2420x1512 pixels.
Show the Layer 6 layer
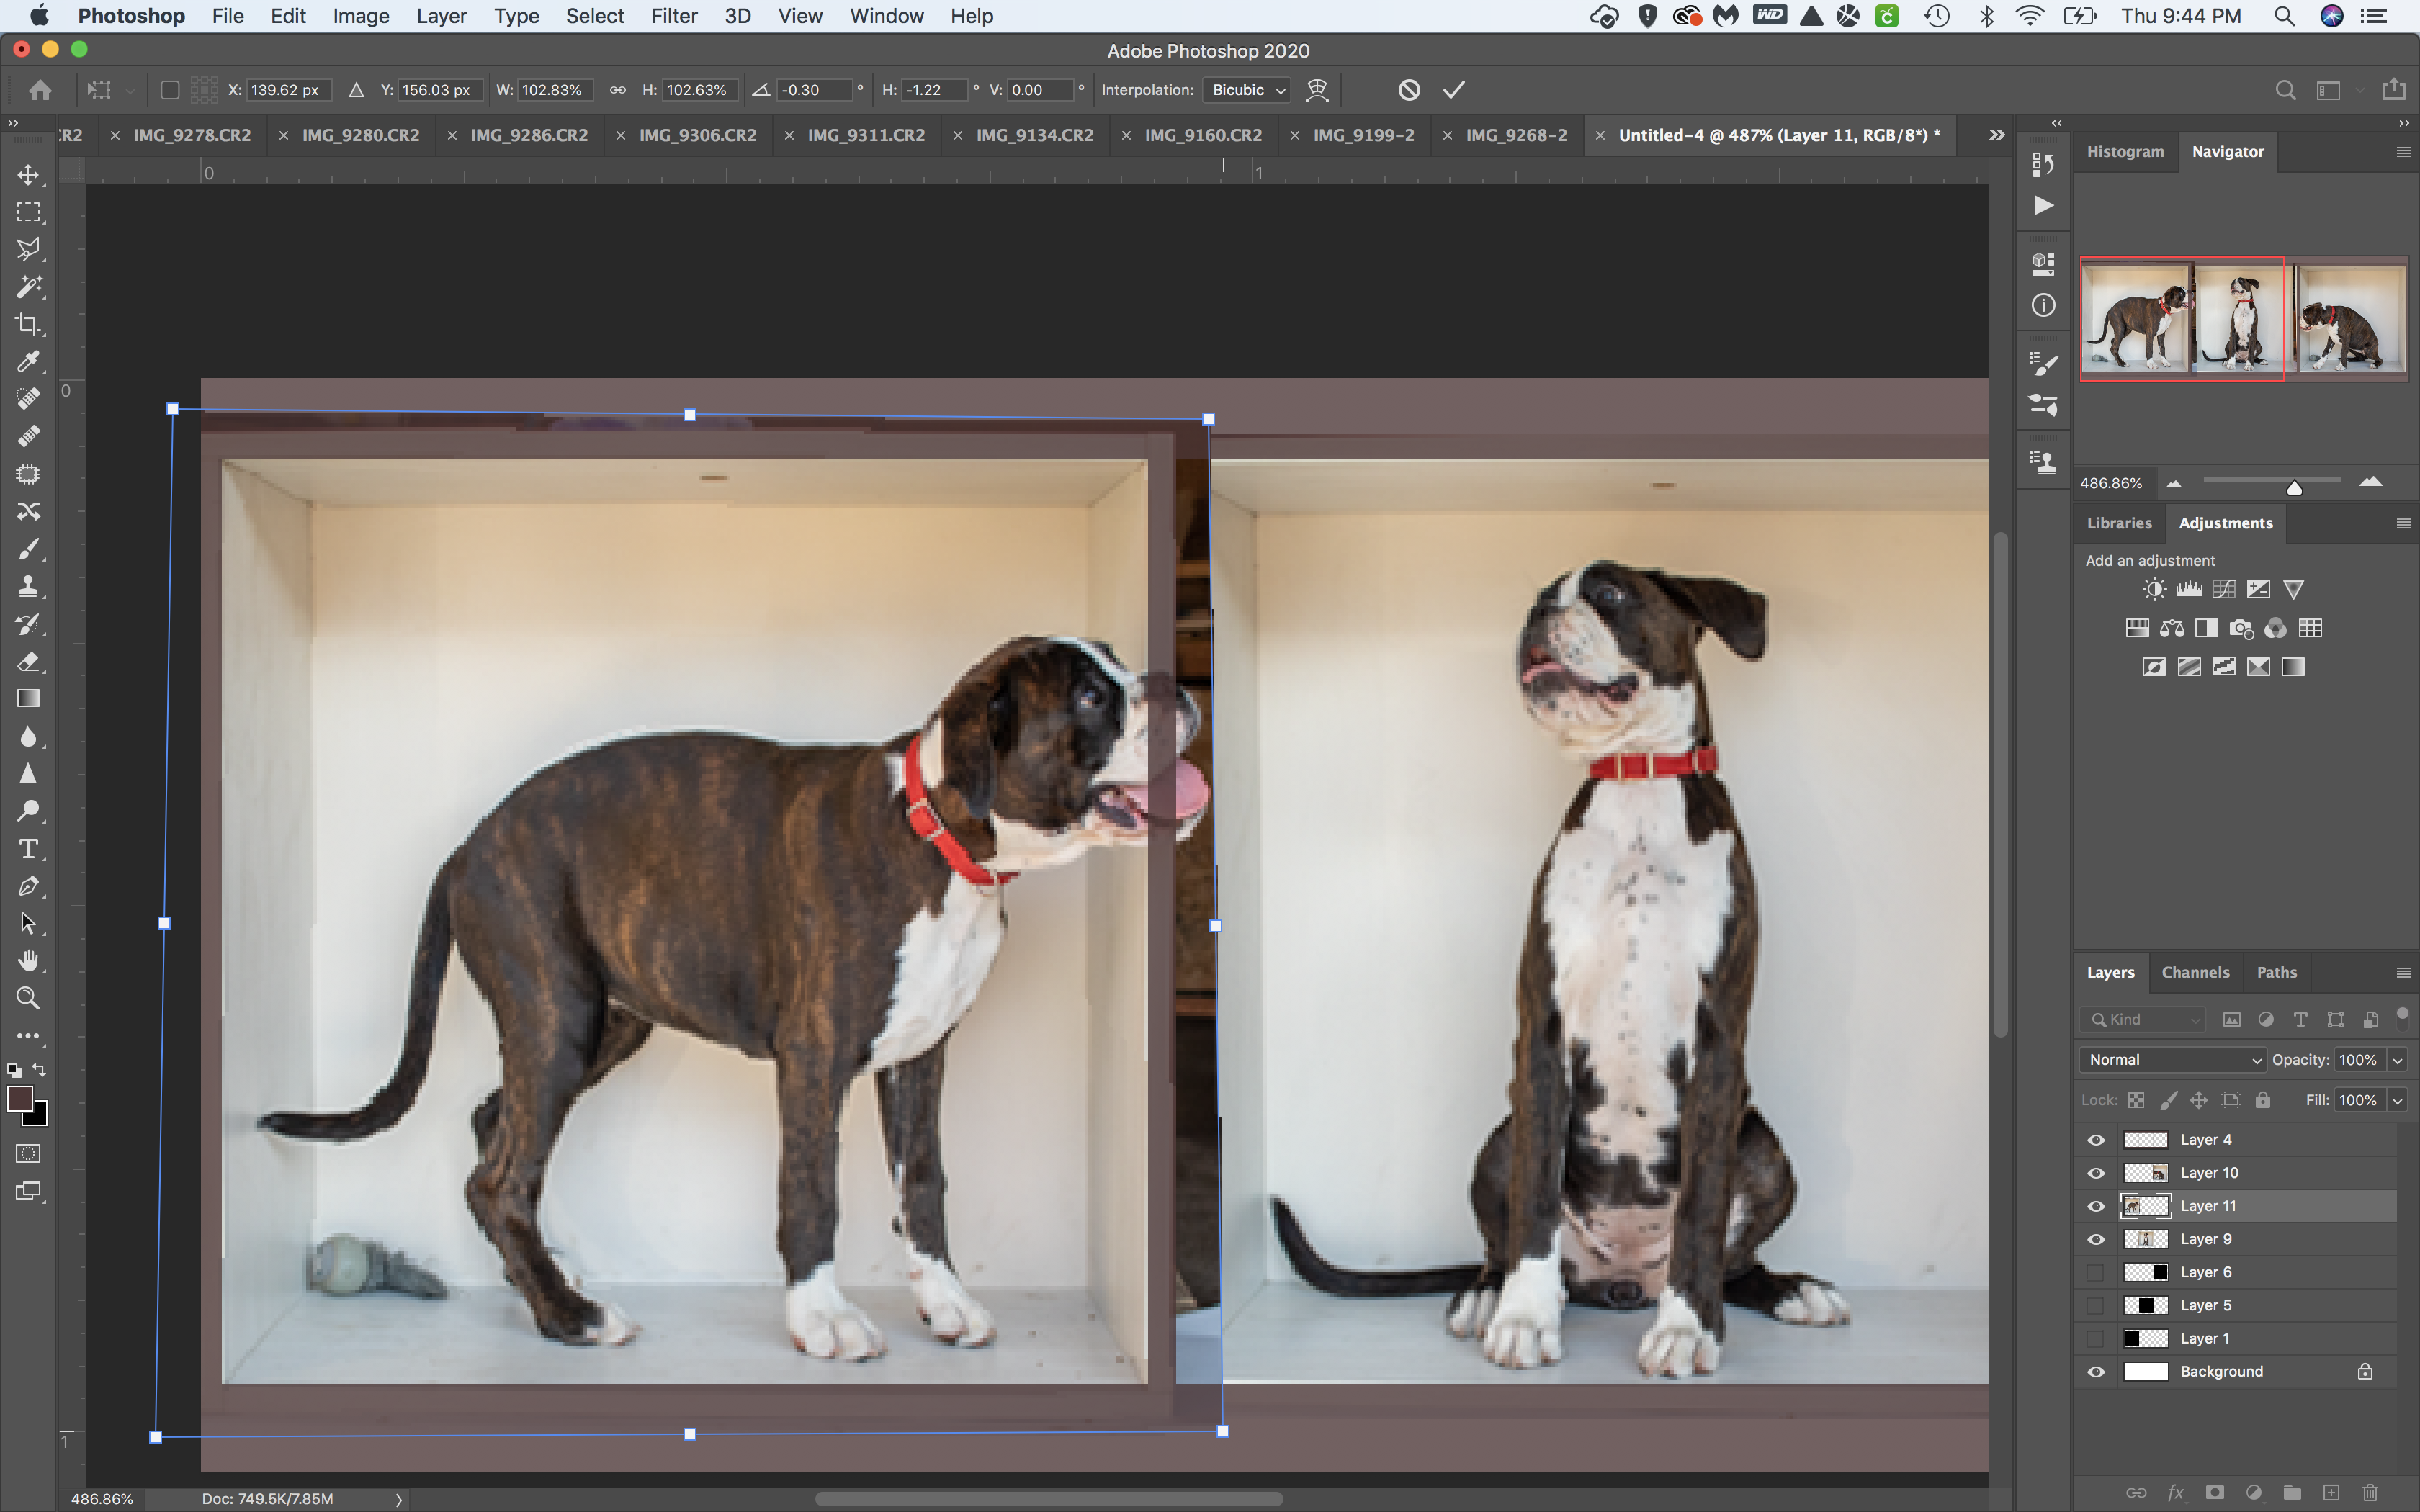2096,1271
